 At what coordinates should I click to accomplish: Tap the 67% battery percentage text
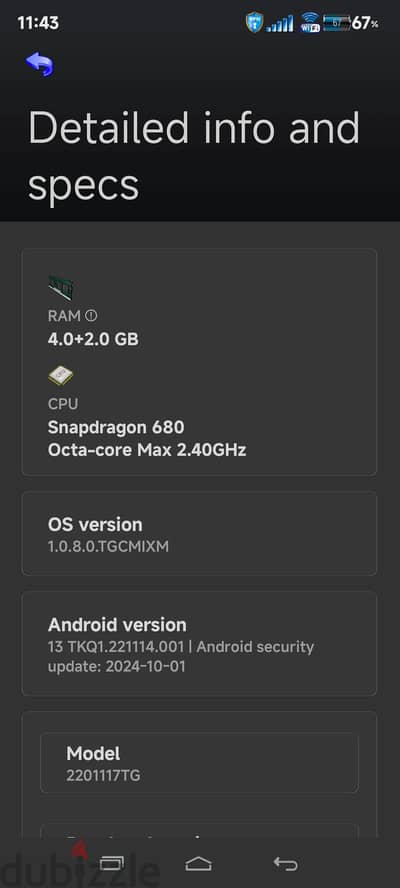coord(365,23)
